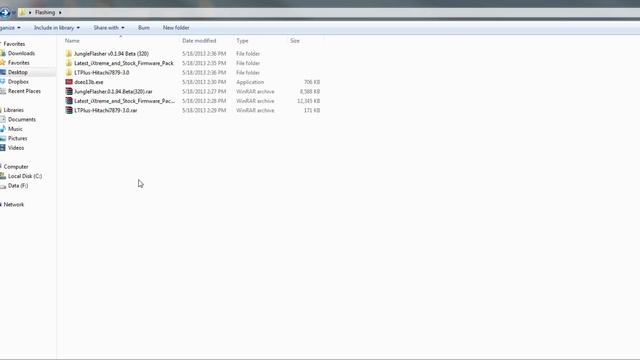Select file name JungleFlasher.0.1.94.Beta(320).rar
Screen dimensions: 640x360
pos(113,92)
